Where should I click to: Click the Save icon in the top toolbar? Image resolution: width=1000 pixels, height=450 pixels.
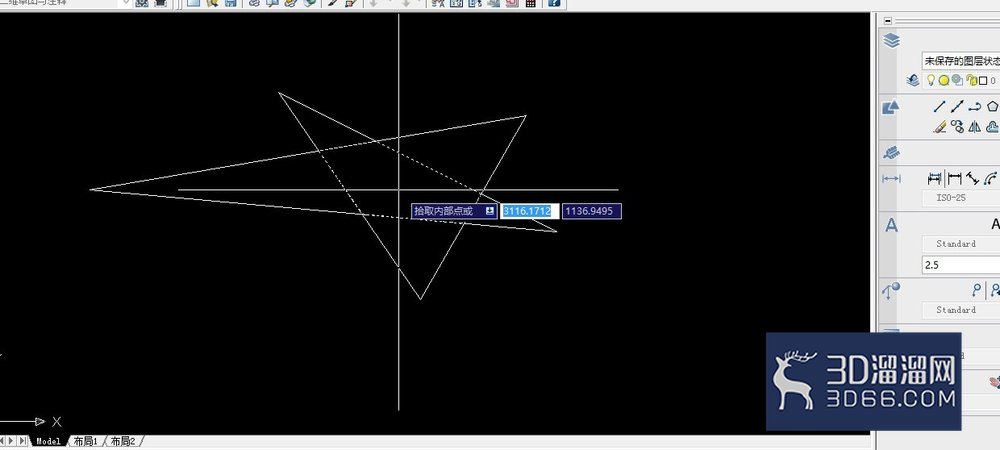231,3
